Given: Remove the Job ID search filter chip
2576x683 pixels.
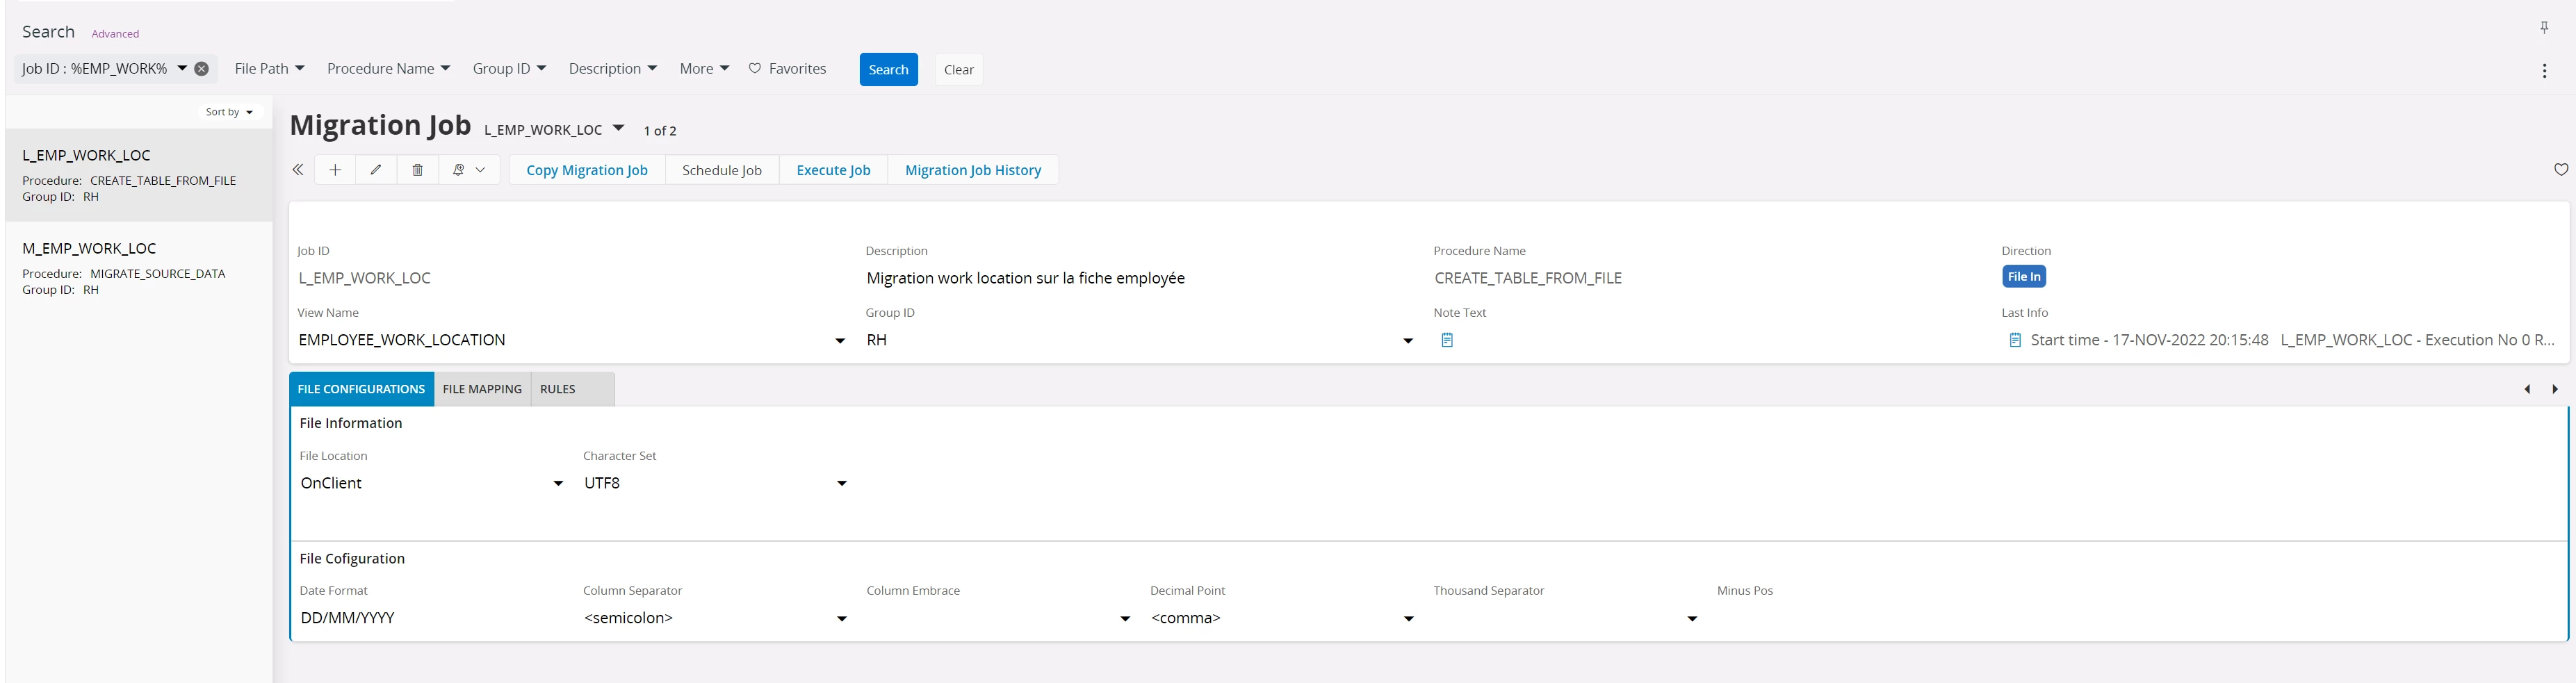Looking at the screenshot, I should pyautogui.click(x=201, y=69).
